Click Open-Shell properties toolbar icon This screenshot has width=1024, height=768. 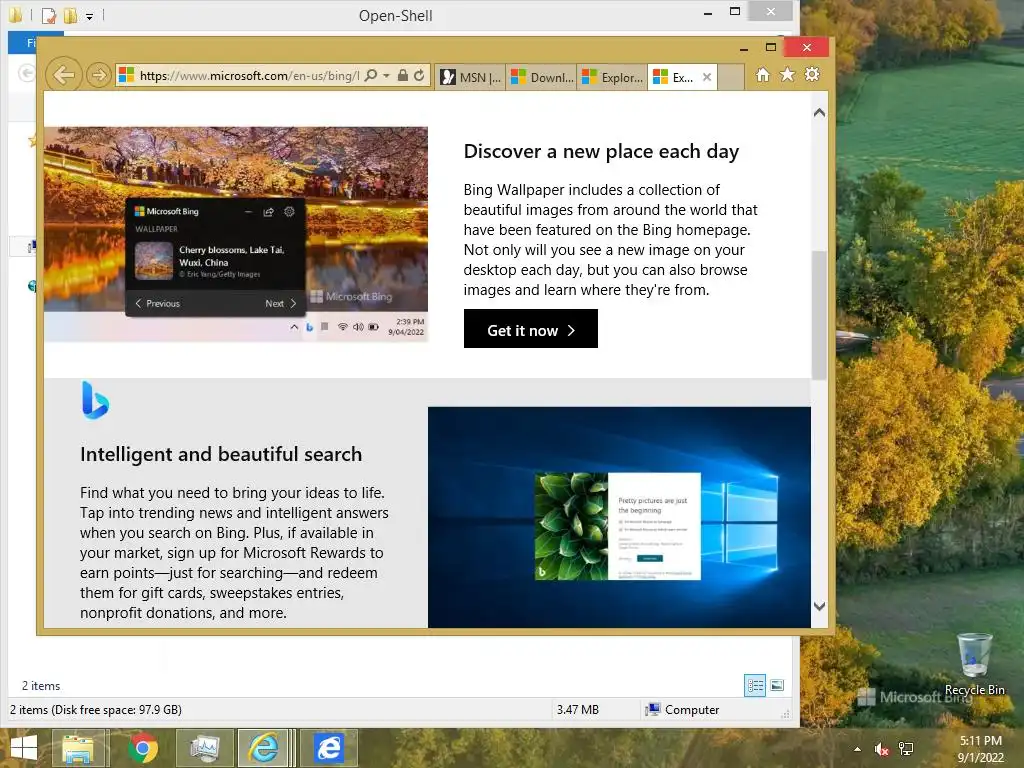[x=48, y=15]
